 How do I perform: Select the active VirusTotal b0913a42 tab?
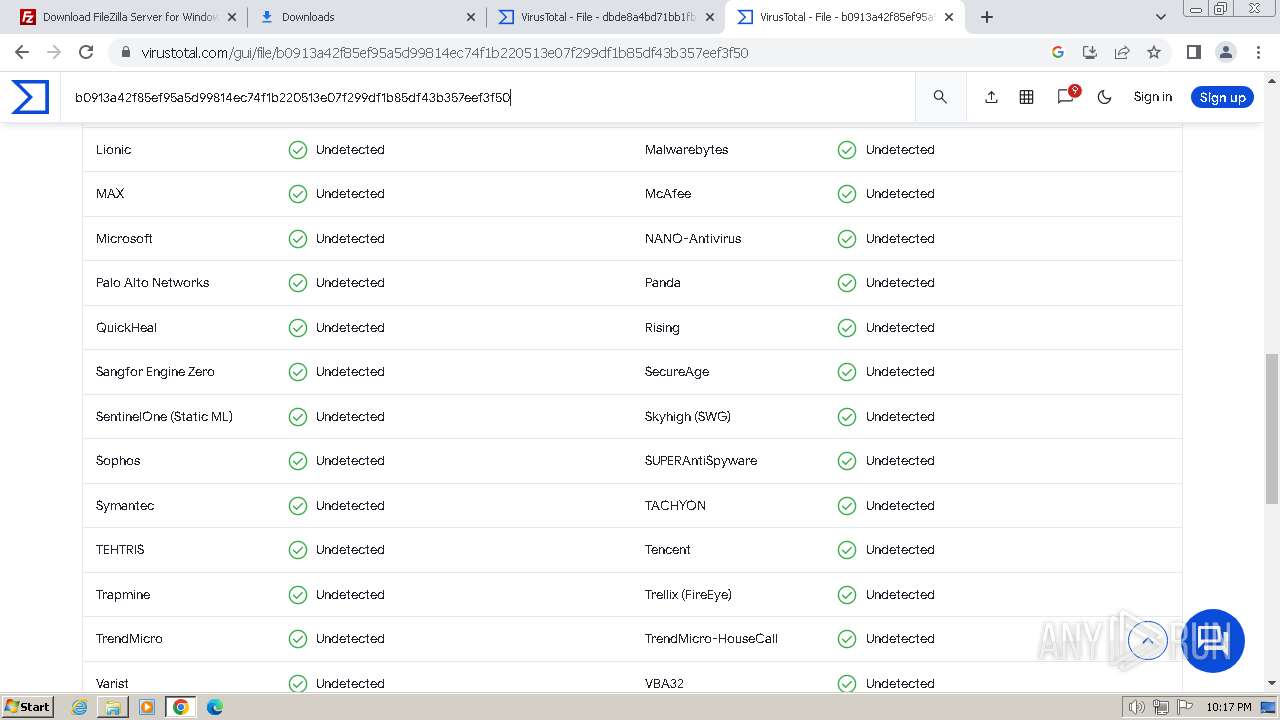[x=845, y=17]
